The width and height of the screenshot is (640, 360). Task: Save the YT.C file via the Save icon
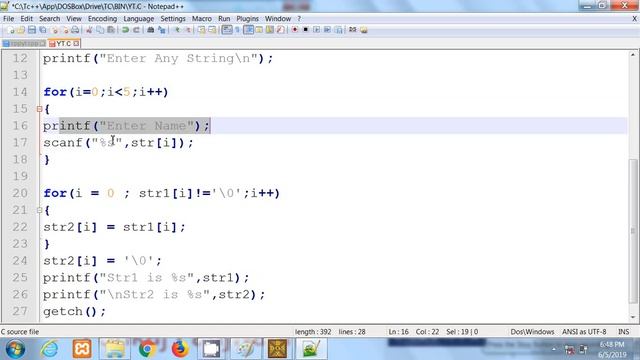tap(32, 30)
